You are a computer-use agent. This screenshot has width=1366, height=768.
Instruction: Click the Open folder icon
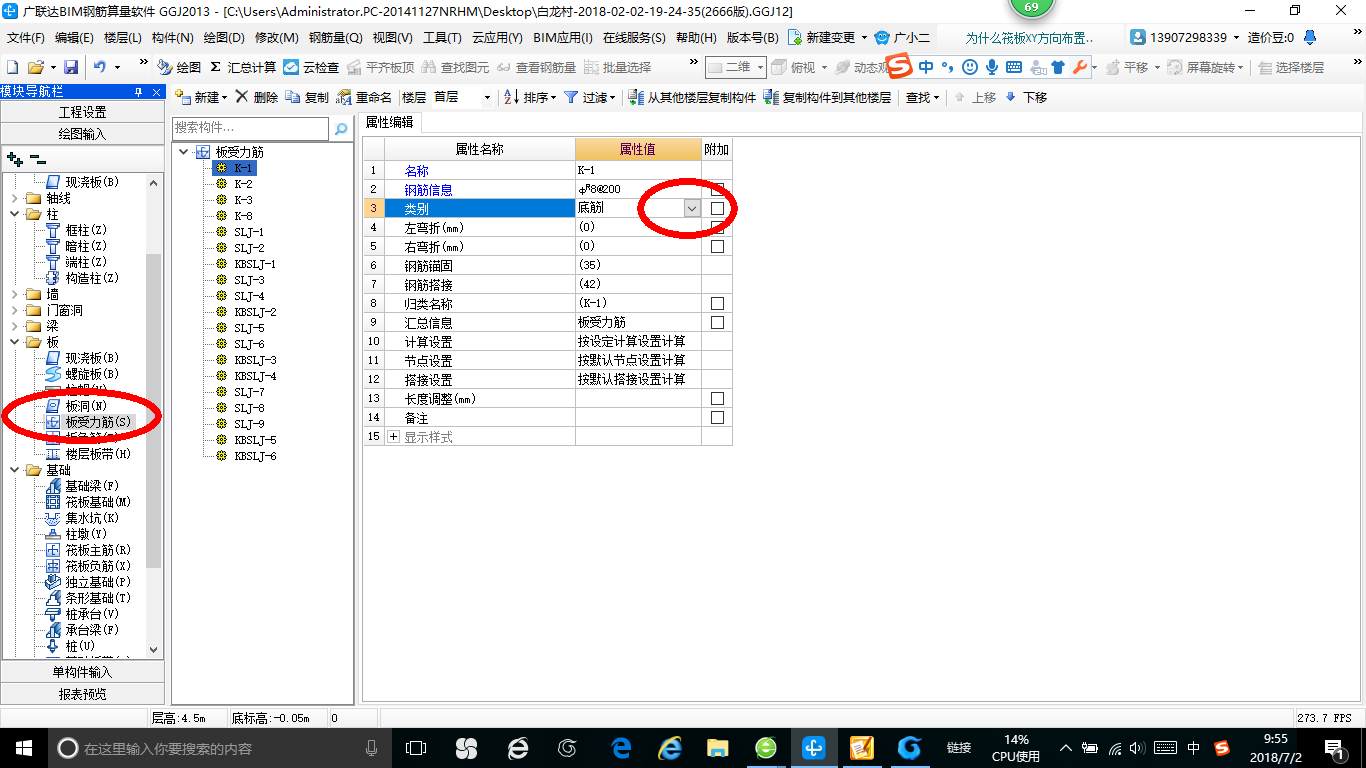[x=36, y=67]
